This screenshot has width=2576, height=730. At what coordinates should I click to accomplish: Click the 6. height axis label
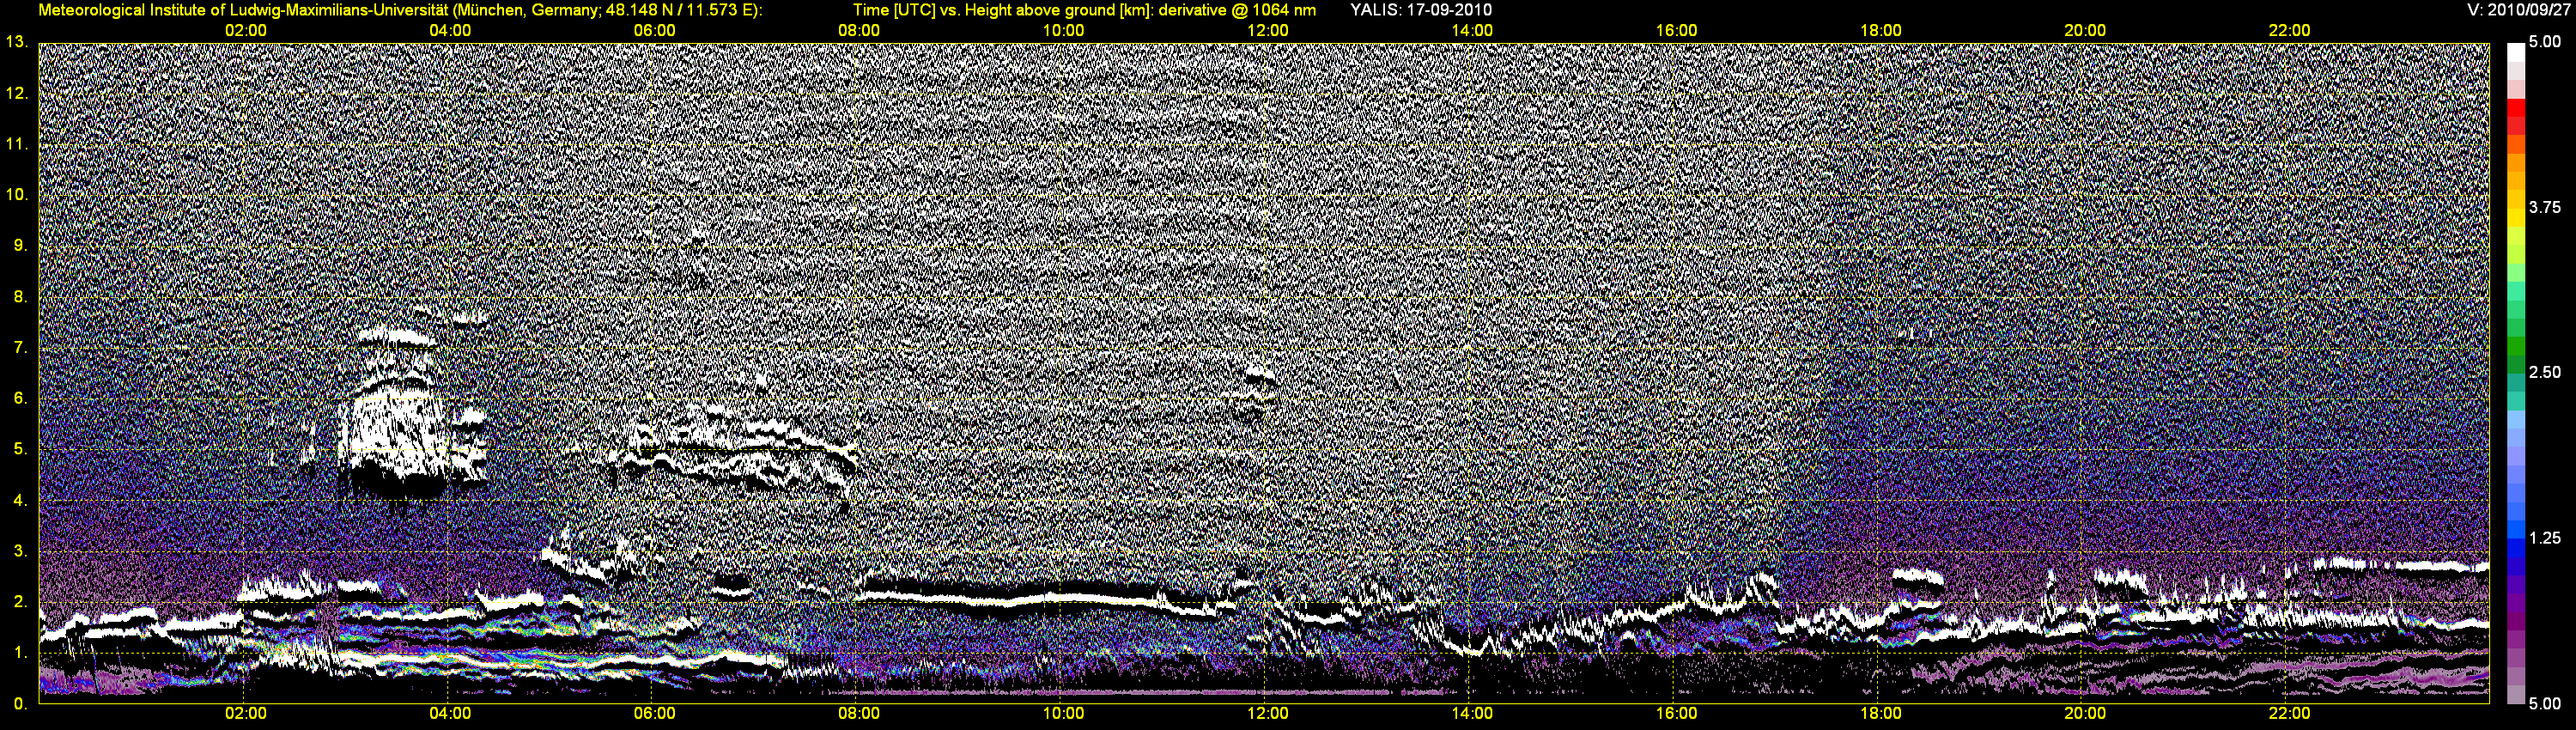click(20, 399)
